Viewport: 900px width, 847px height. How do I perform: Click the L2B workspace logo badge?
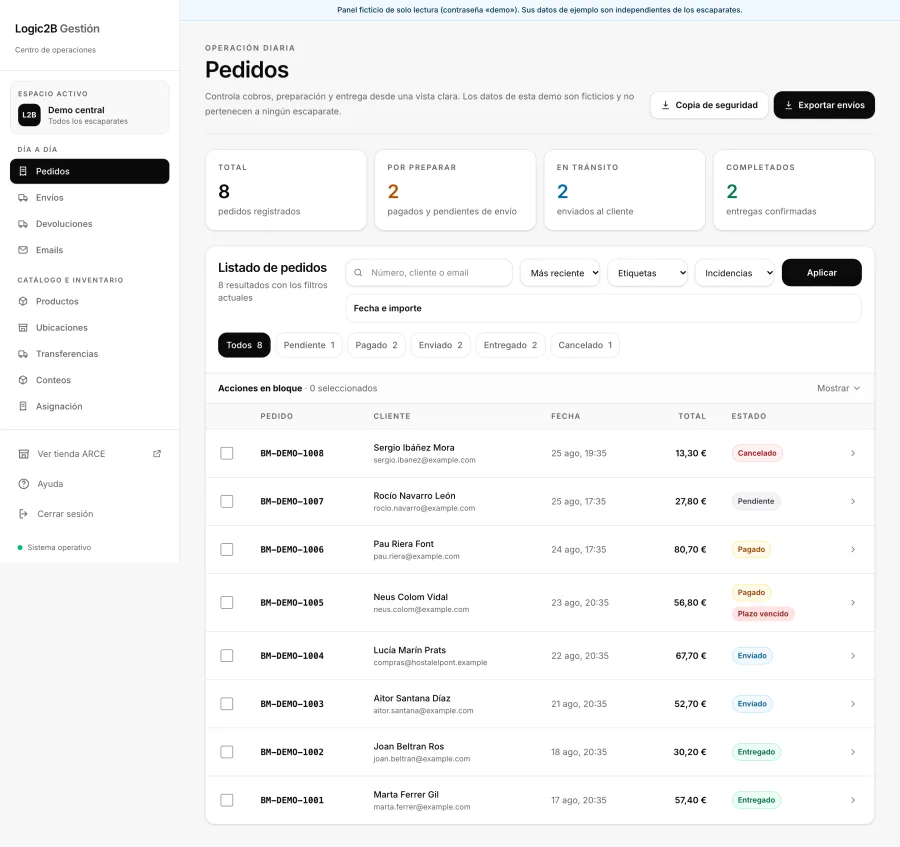pos(29,115)
